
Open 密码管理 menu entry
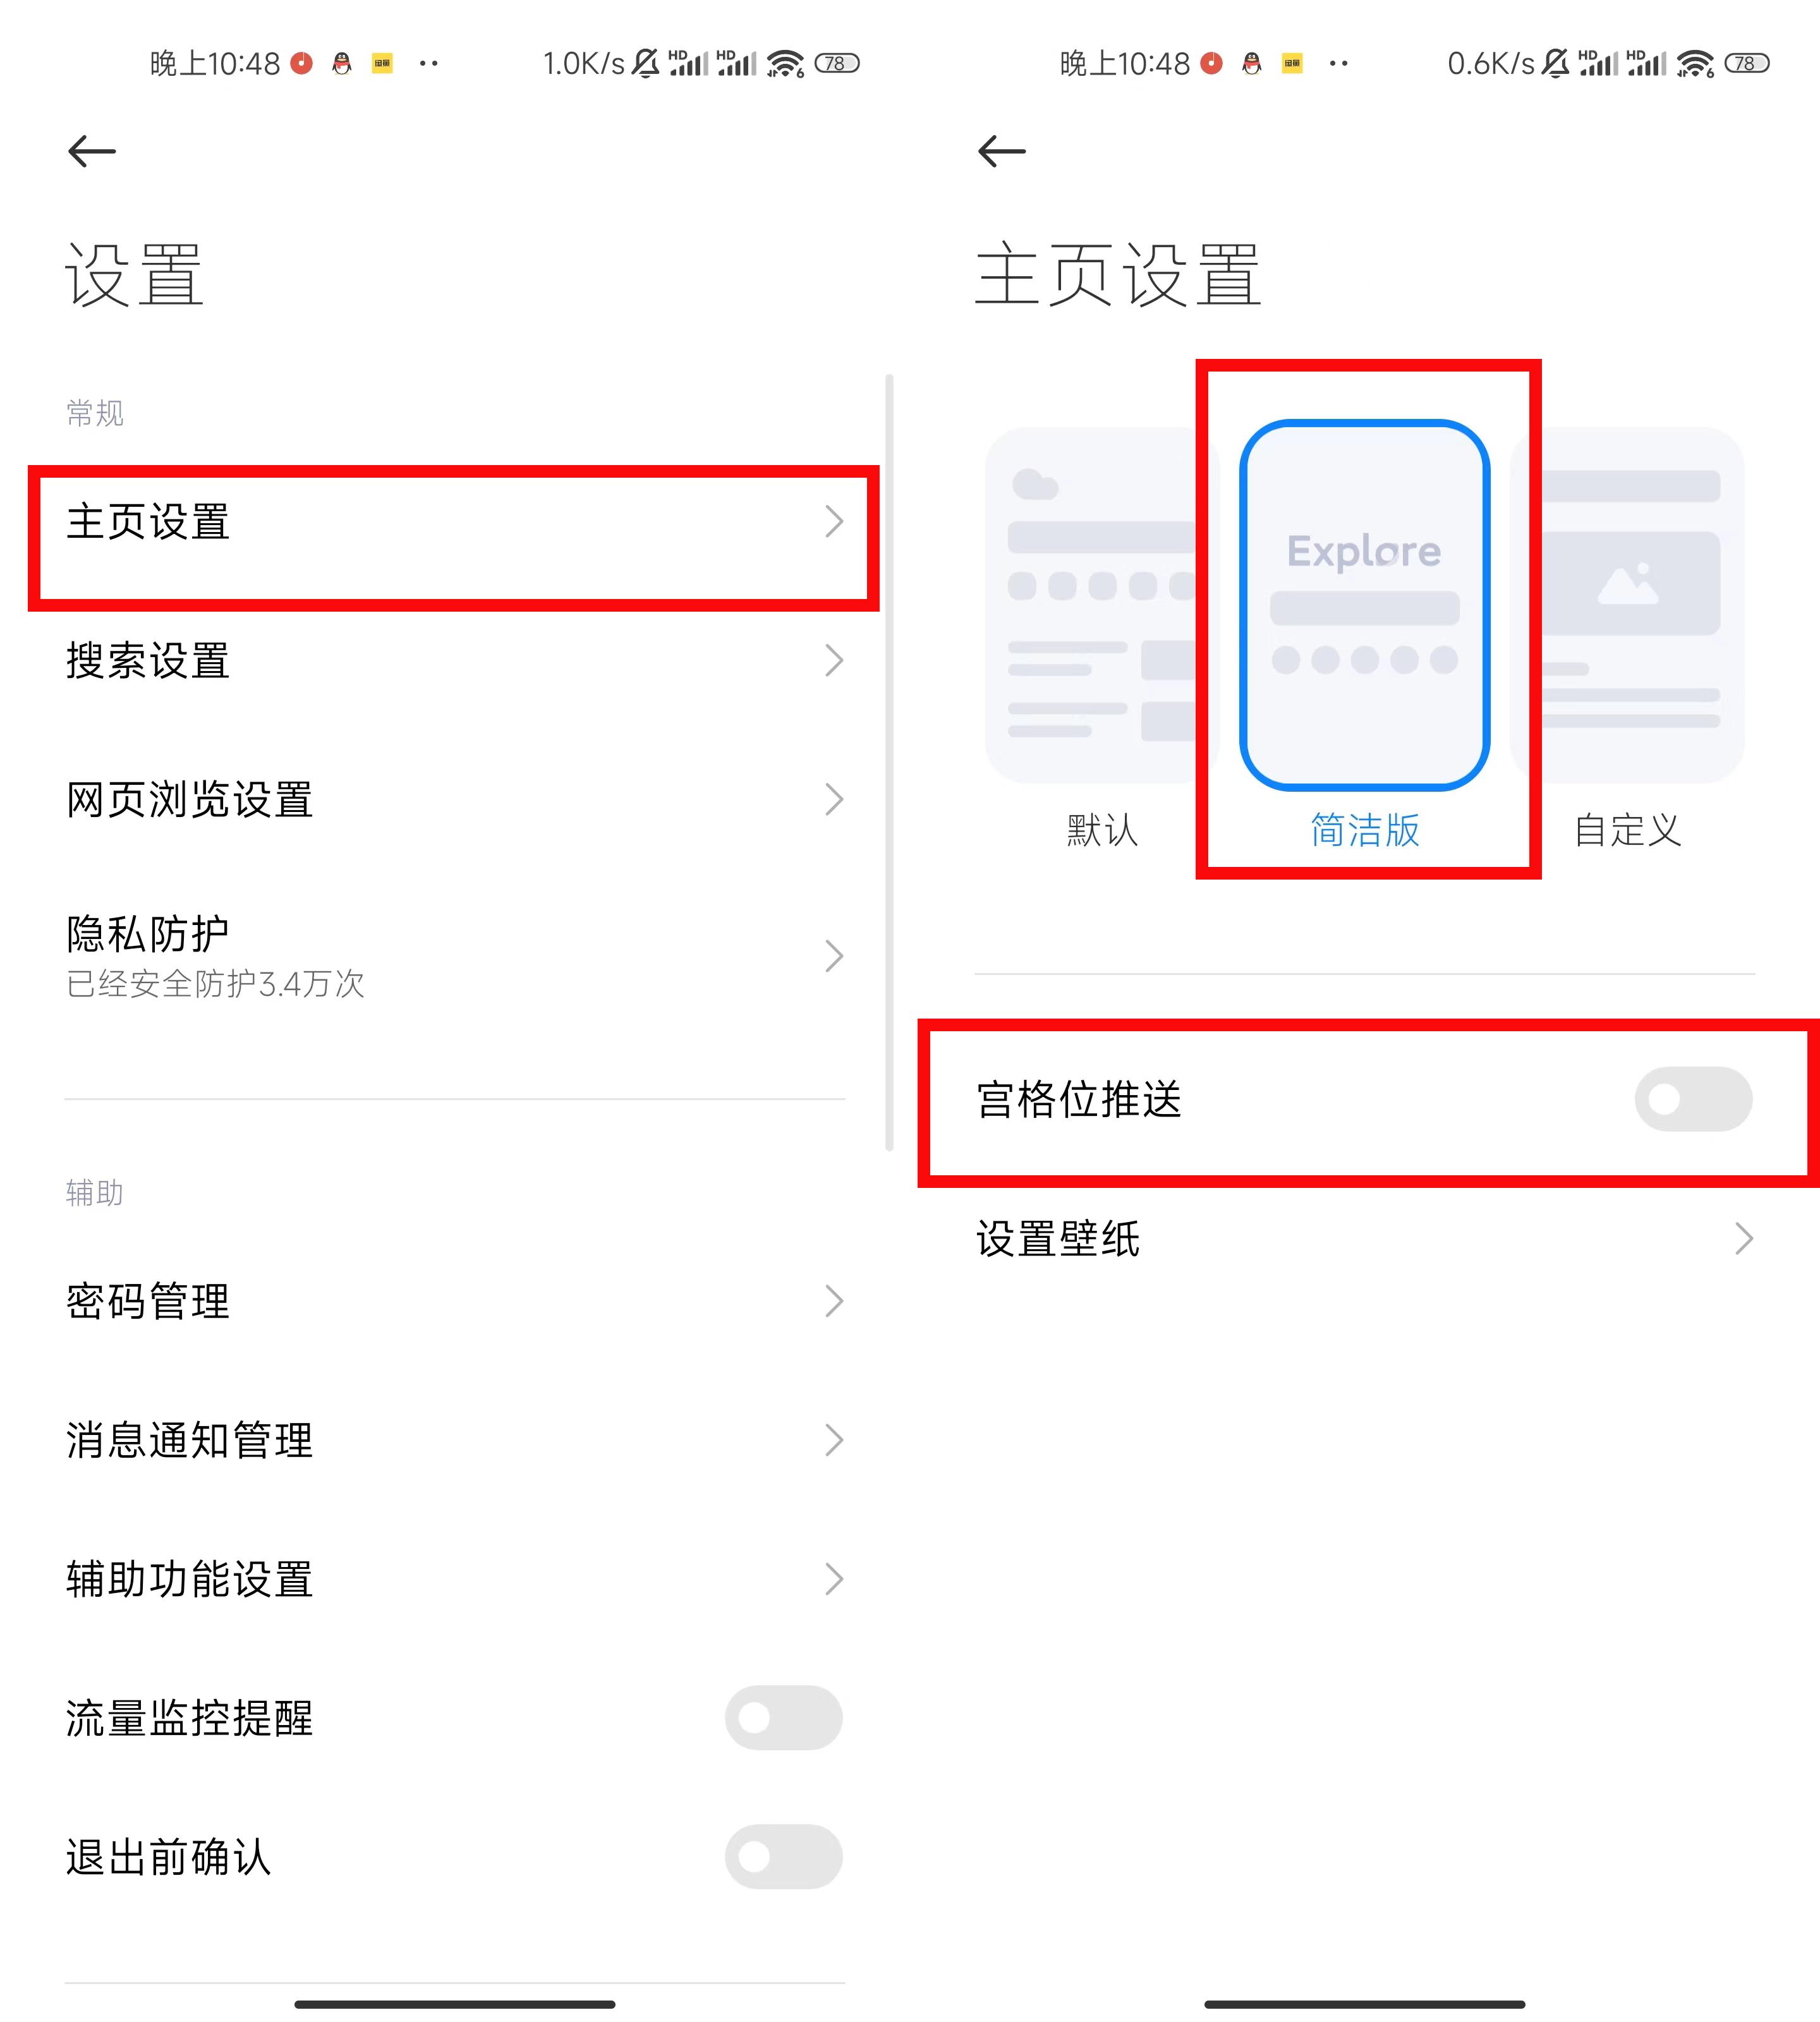point(455,1301)
